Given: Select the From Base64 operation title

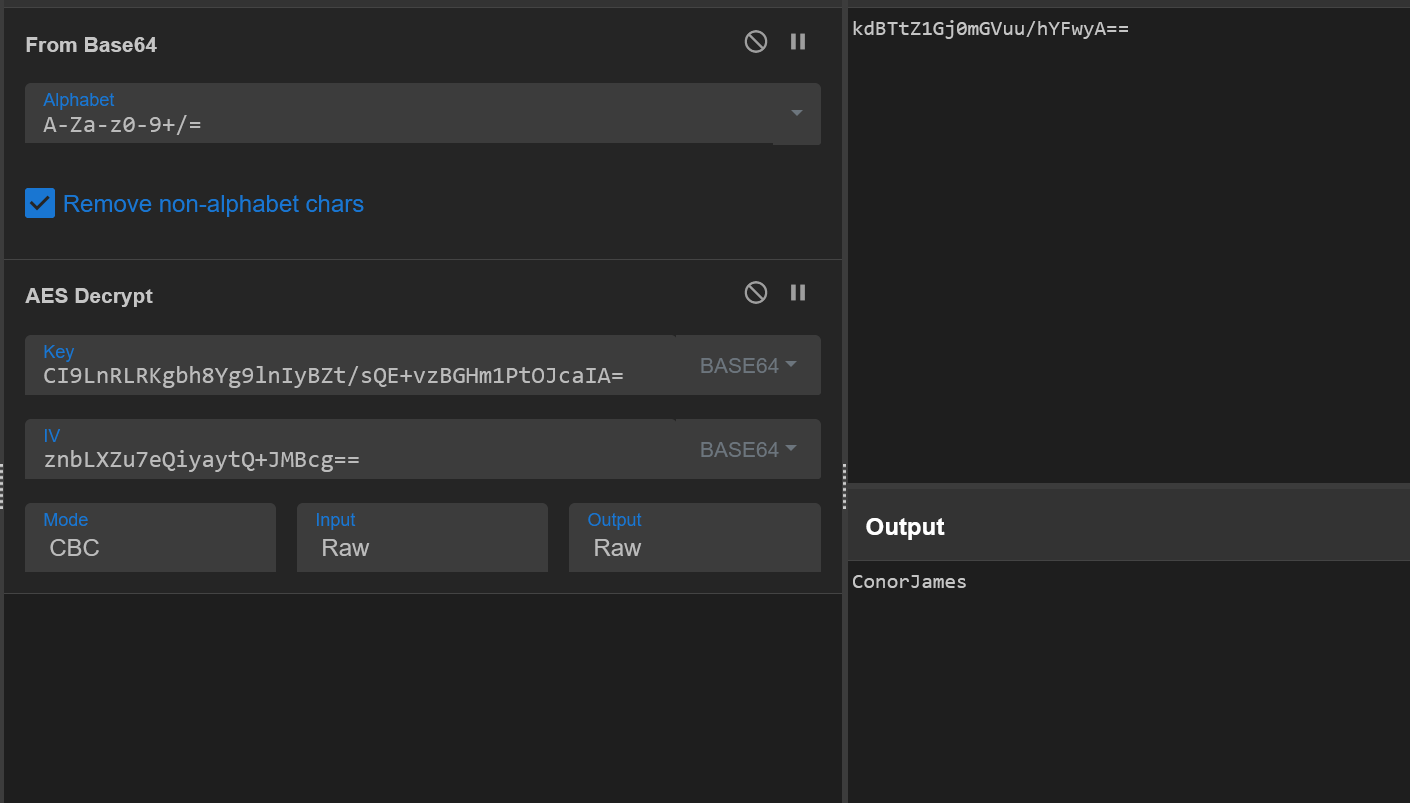Looking at the screenshot, I should point(91,45).
